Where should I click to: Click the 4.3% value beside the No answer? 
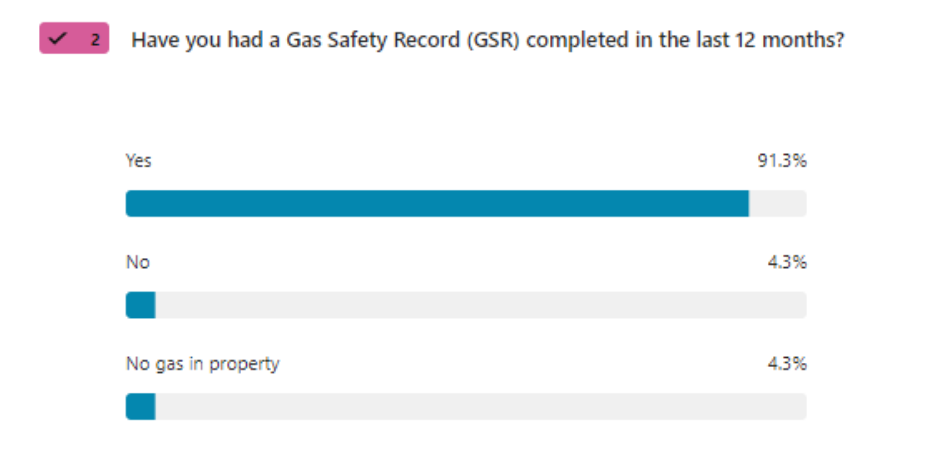pyautogui.click(x=785, y=262)
